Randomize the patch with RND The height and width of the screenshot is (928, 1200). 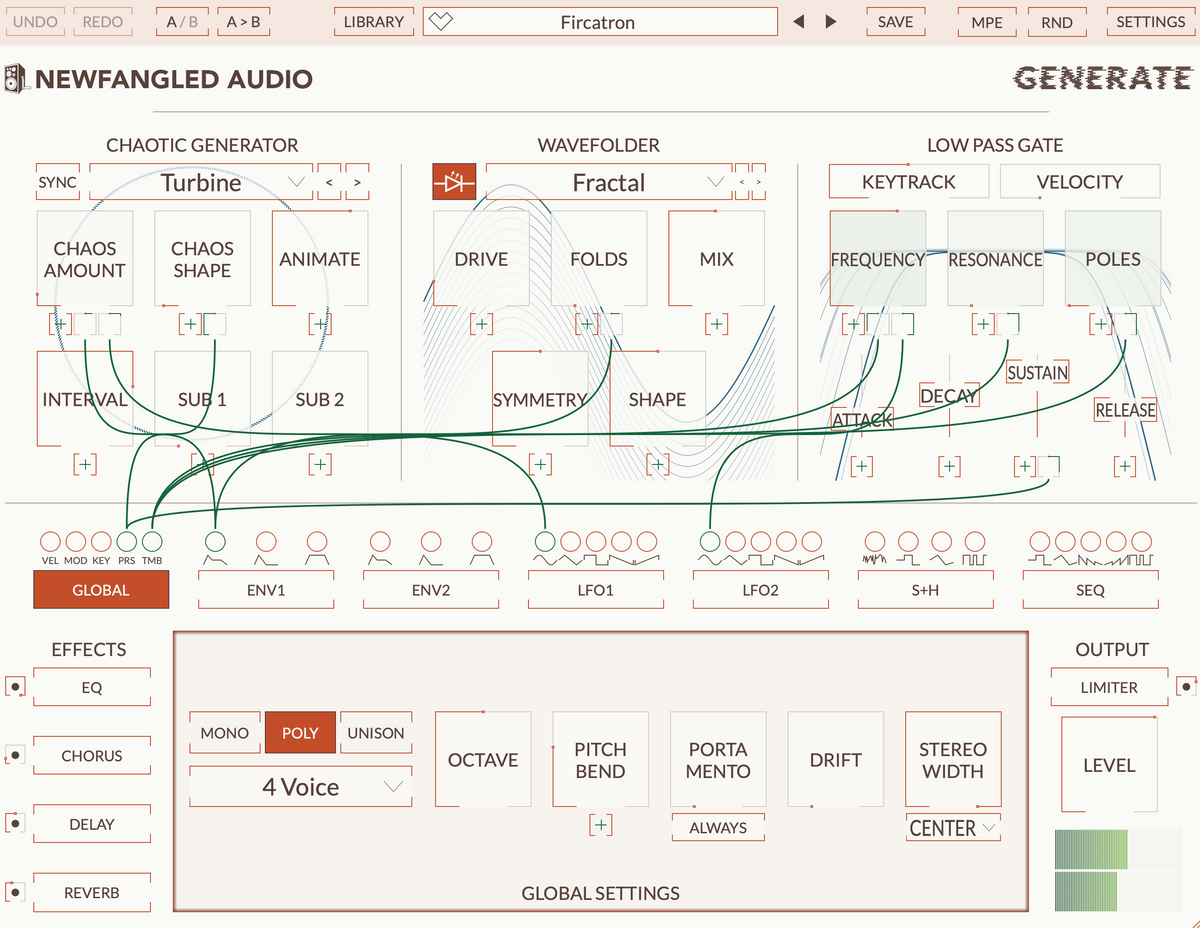point(1057,21)
